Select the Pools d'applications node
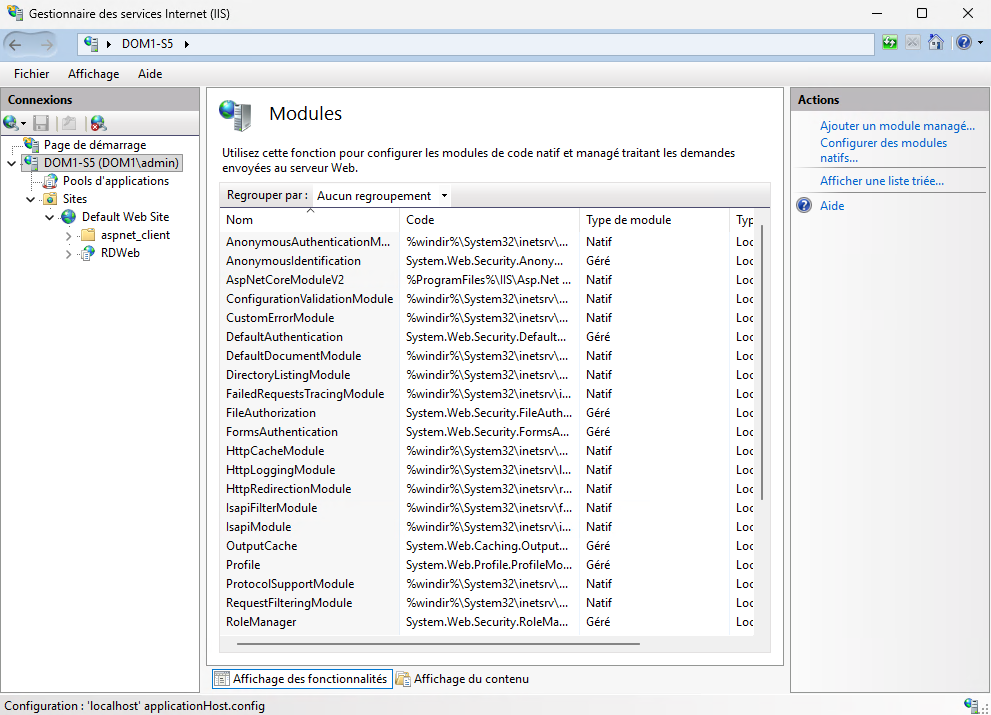 pyautogui.click(x=115, y=181)
